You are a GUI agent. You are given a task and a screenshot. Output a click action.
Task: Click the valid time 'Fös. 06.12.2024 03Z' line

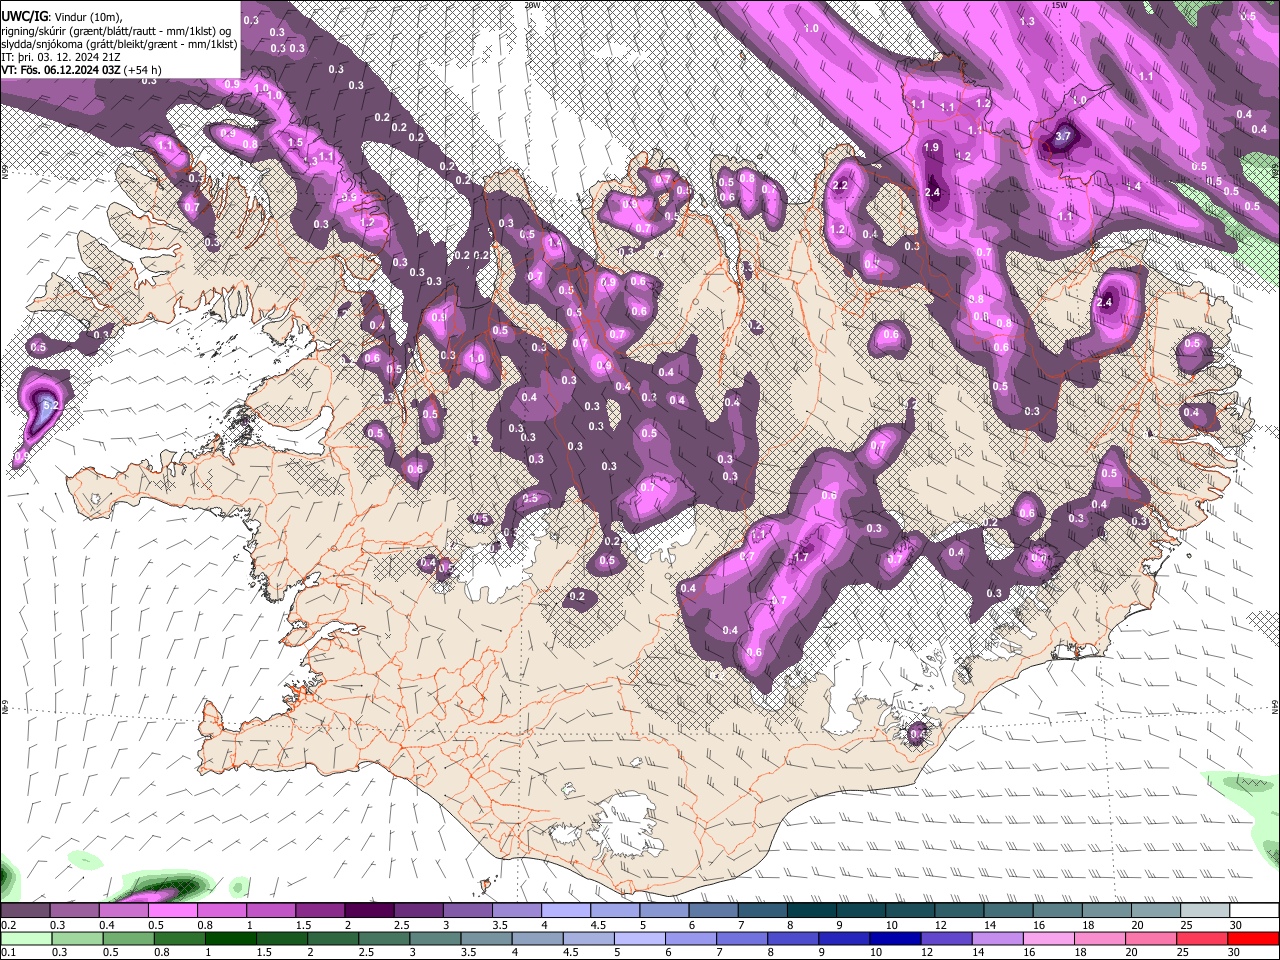[81, 70]
